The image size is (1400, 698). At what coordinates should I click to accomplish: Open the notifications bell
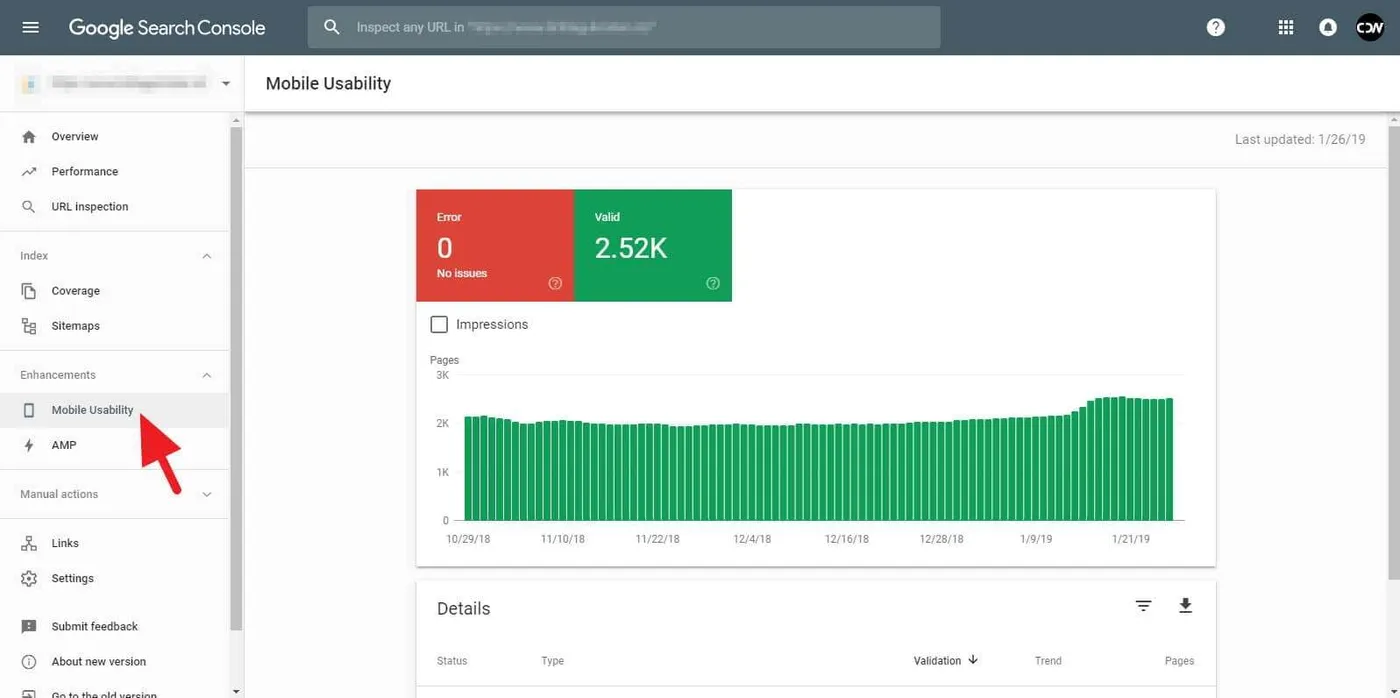[1328, 27]
